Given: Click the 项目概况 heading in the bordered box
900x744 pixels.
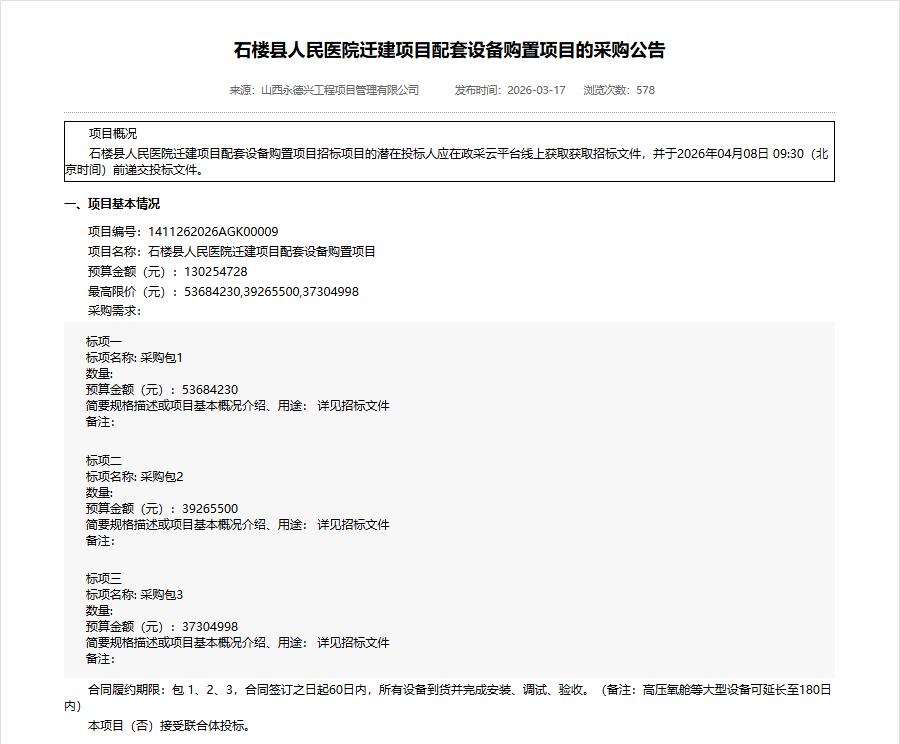Looking at the screenshot, I should click(x=113, y=134).
